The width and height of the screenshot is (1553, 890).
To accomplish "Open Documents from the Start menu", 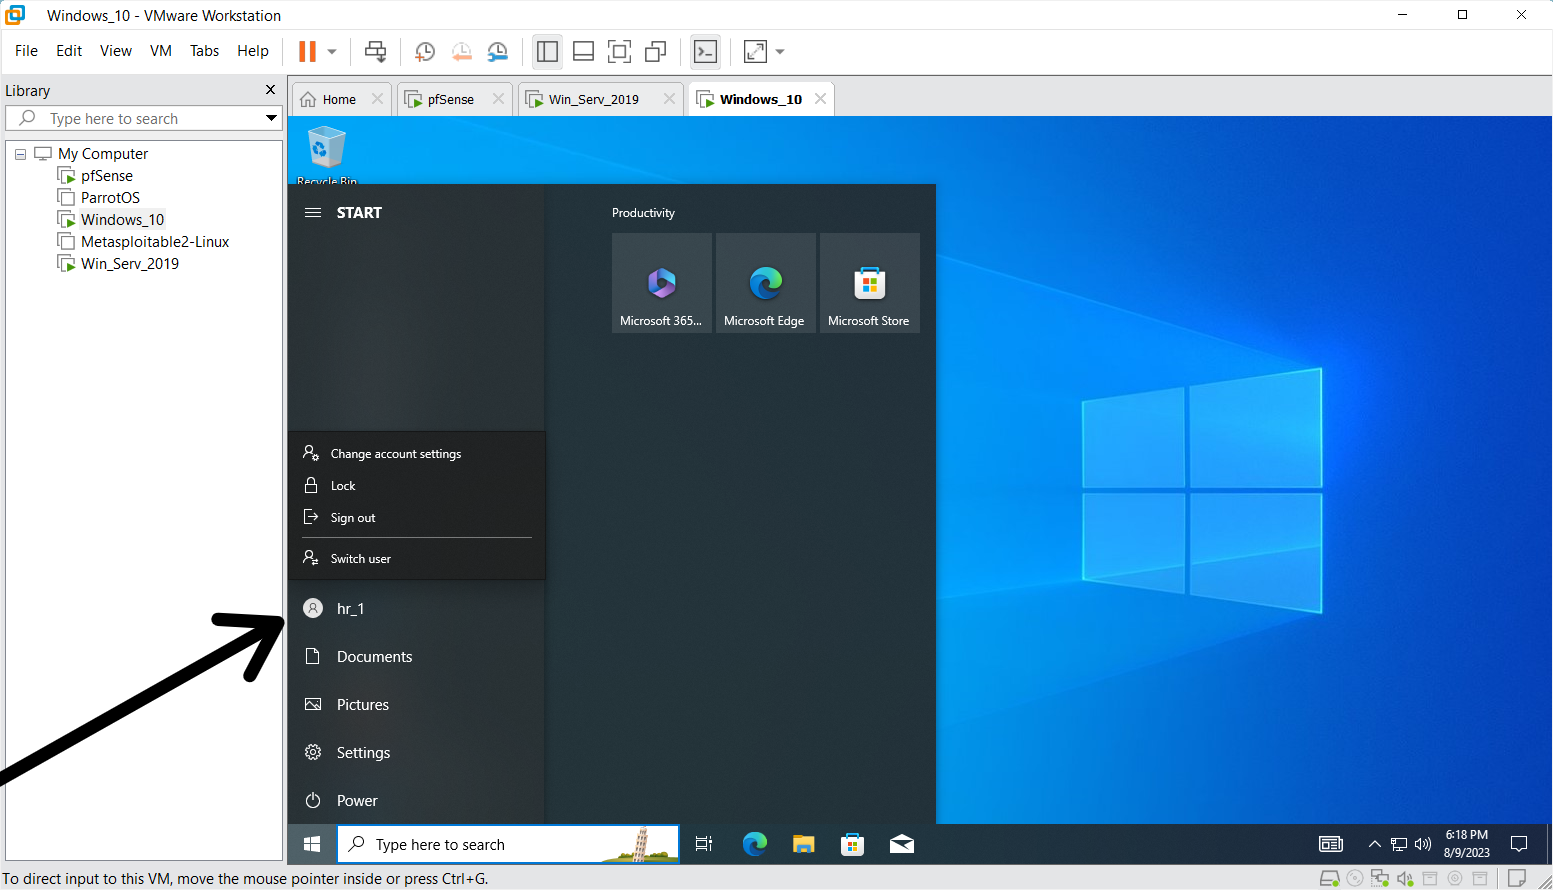I will click(416, 657).
